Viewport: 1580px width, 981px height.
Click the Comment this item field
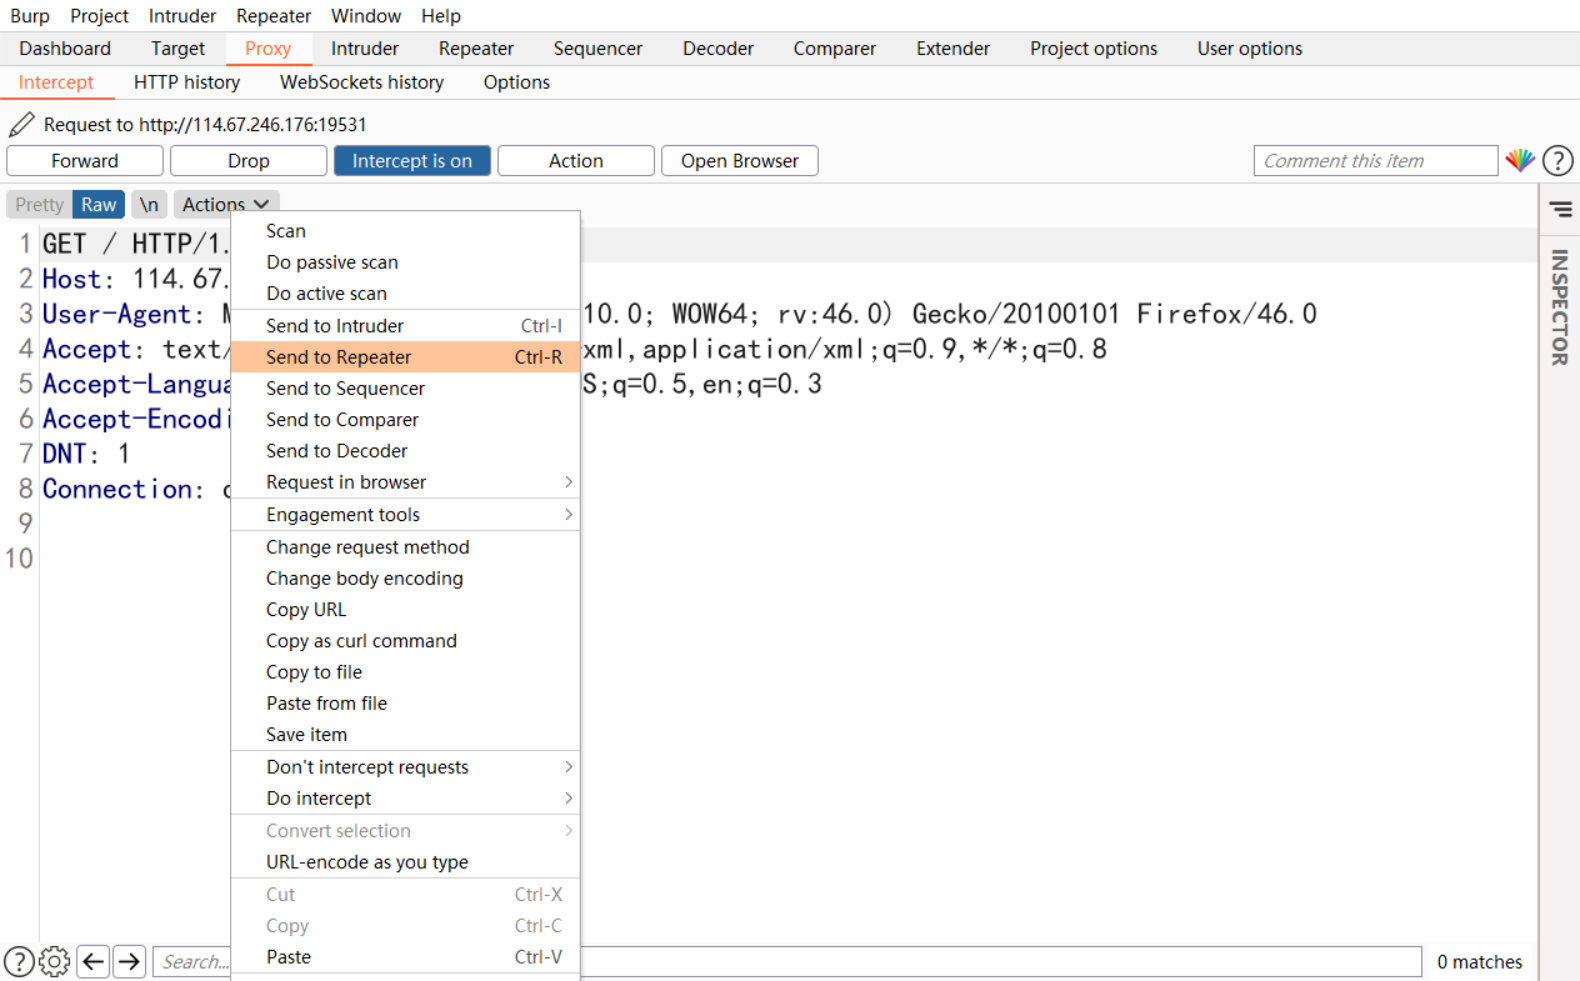pyautogui.click(x=1376, y=161)
